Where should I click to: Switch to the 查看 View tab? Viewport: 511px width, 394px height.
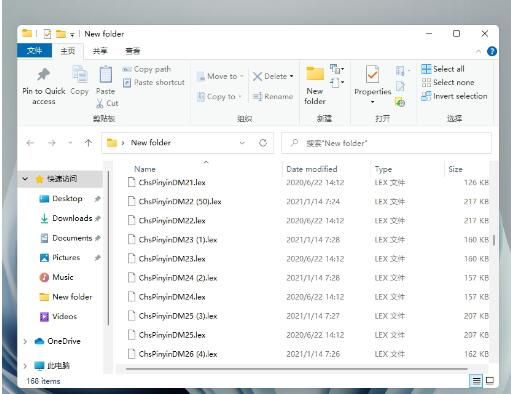pos(132,51)
